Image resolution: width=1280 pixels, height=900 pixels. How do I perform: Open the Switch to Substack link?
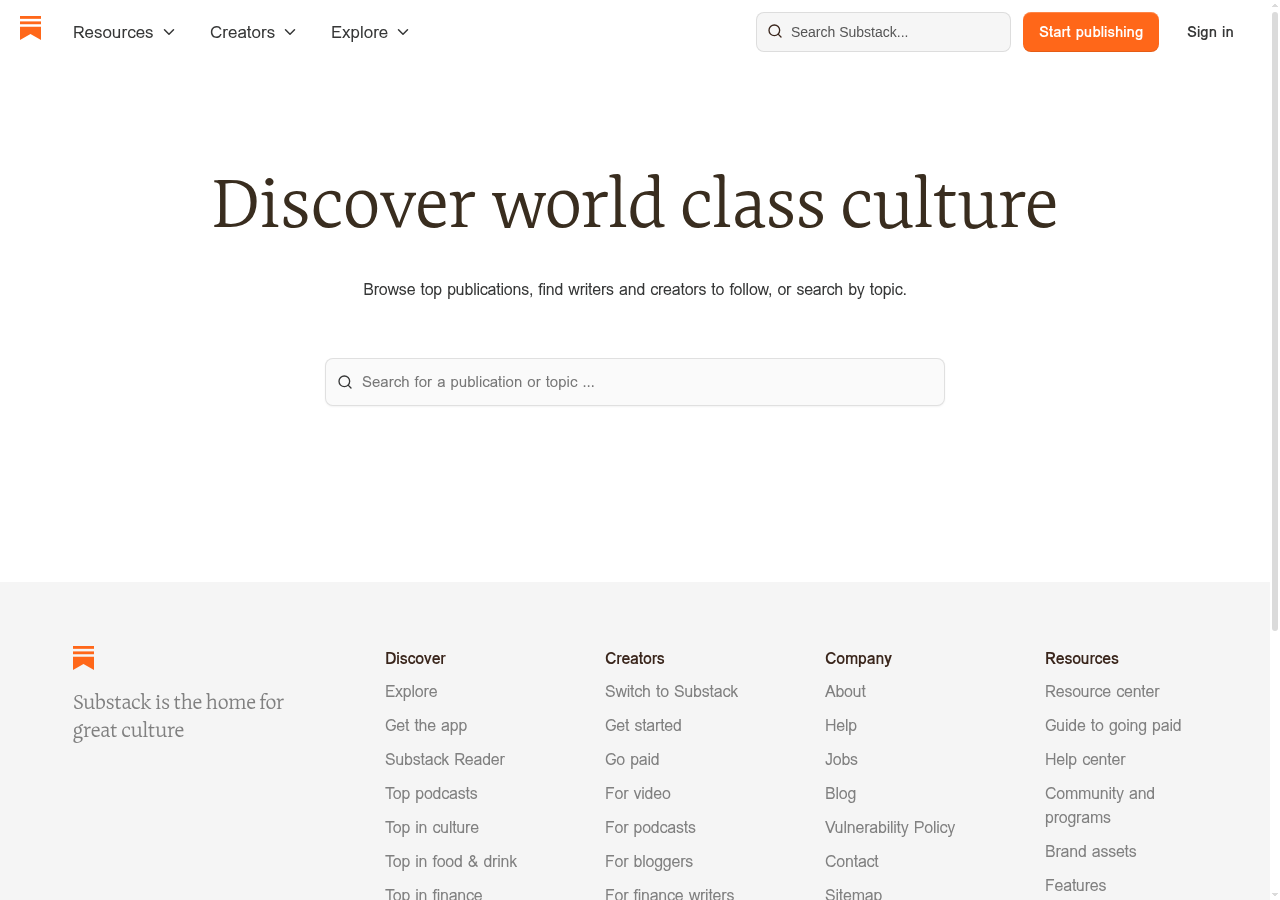pyautogui.click(x=671, y=691)
